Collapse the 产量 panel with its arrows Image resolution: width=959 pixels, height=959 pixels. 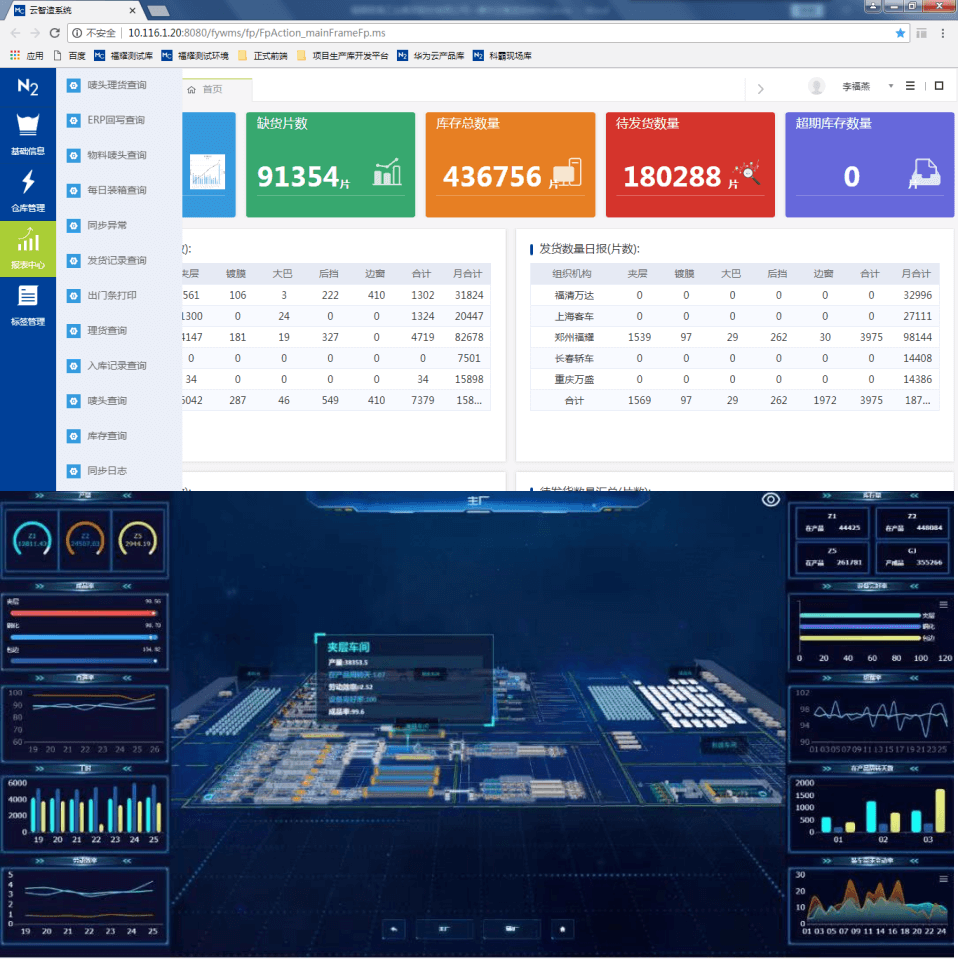pyautogui.click(x=126, y=496)
